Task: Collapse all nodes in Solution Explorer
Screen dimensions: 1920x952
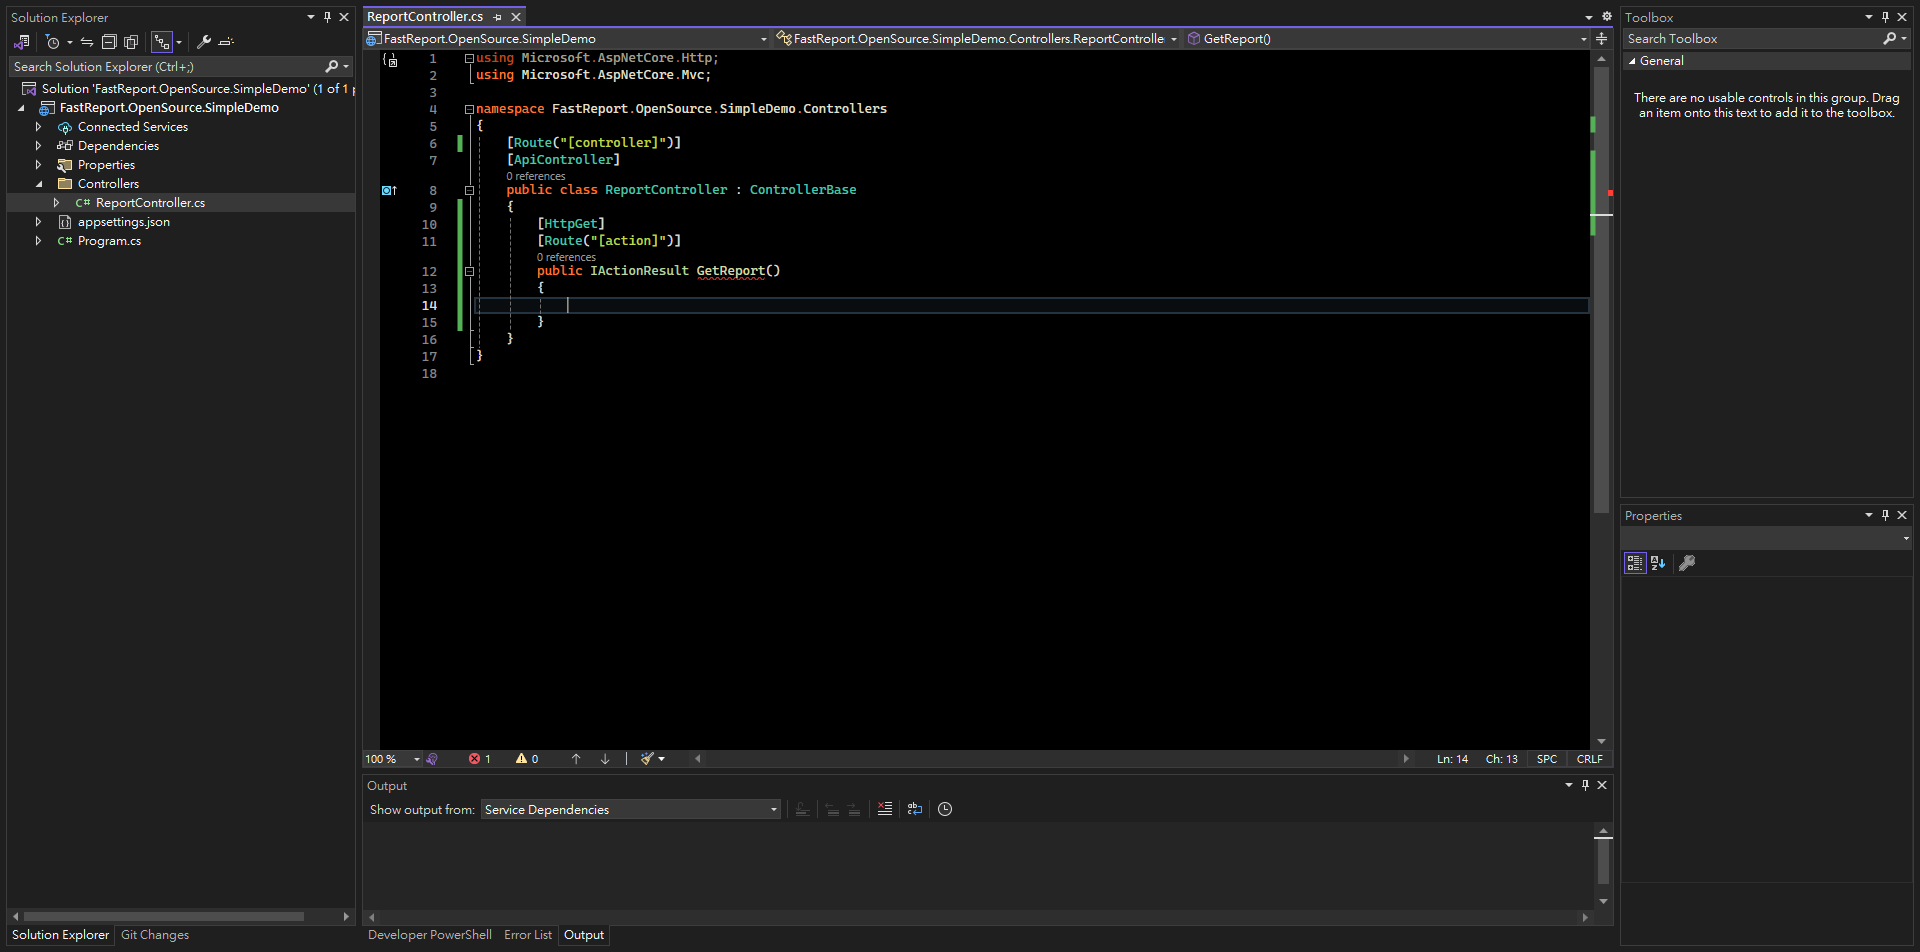Action: pyautogui.click(x=109, y=42)
